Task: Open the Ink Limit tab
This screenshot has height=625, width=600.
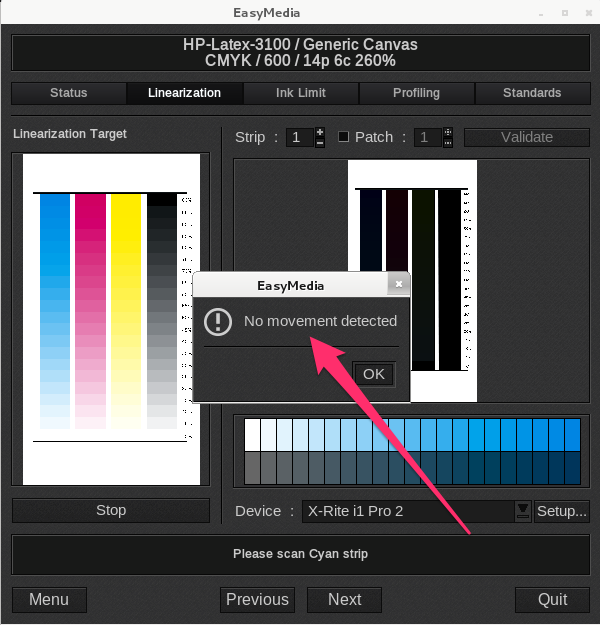Action: coord(301,93)
